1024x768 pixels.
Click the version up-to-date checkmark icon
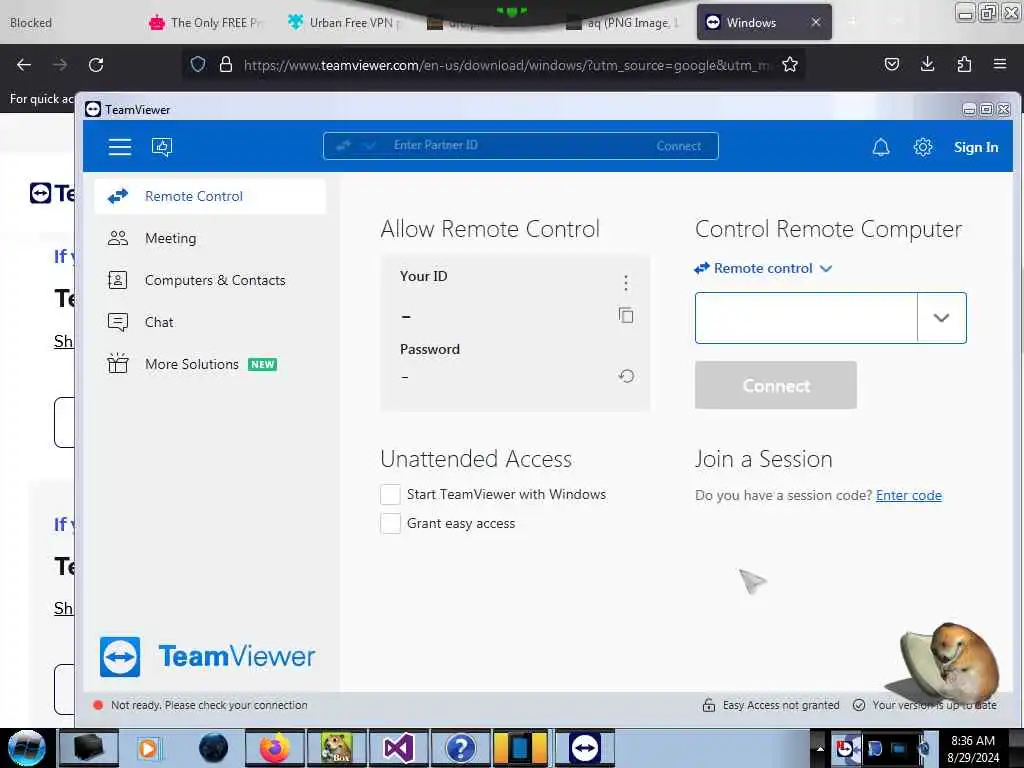[859, 705]
